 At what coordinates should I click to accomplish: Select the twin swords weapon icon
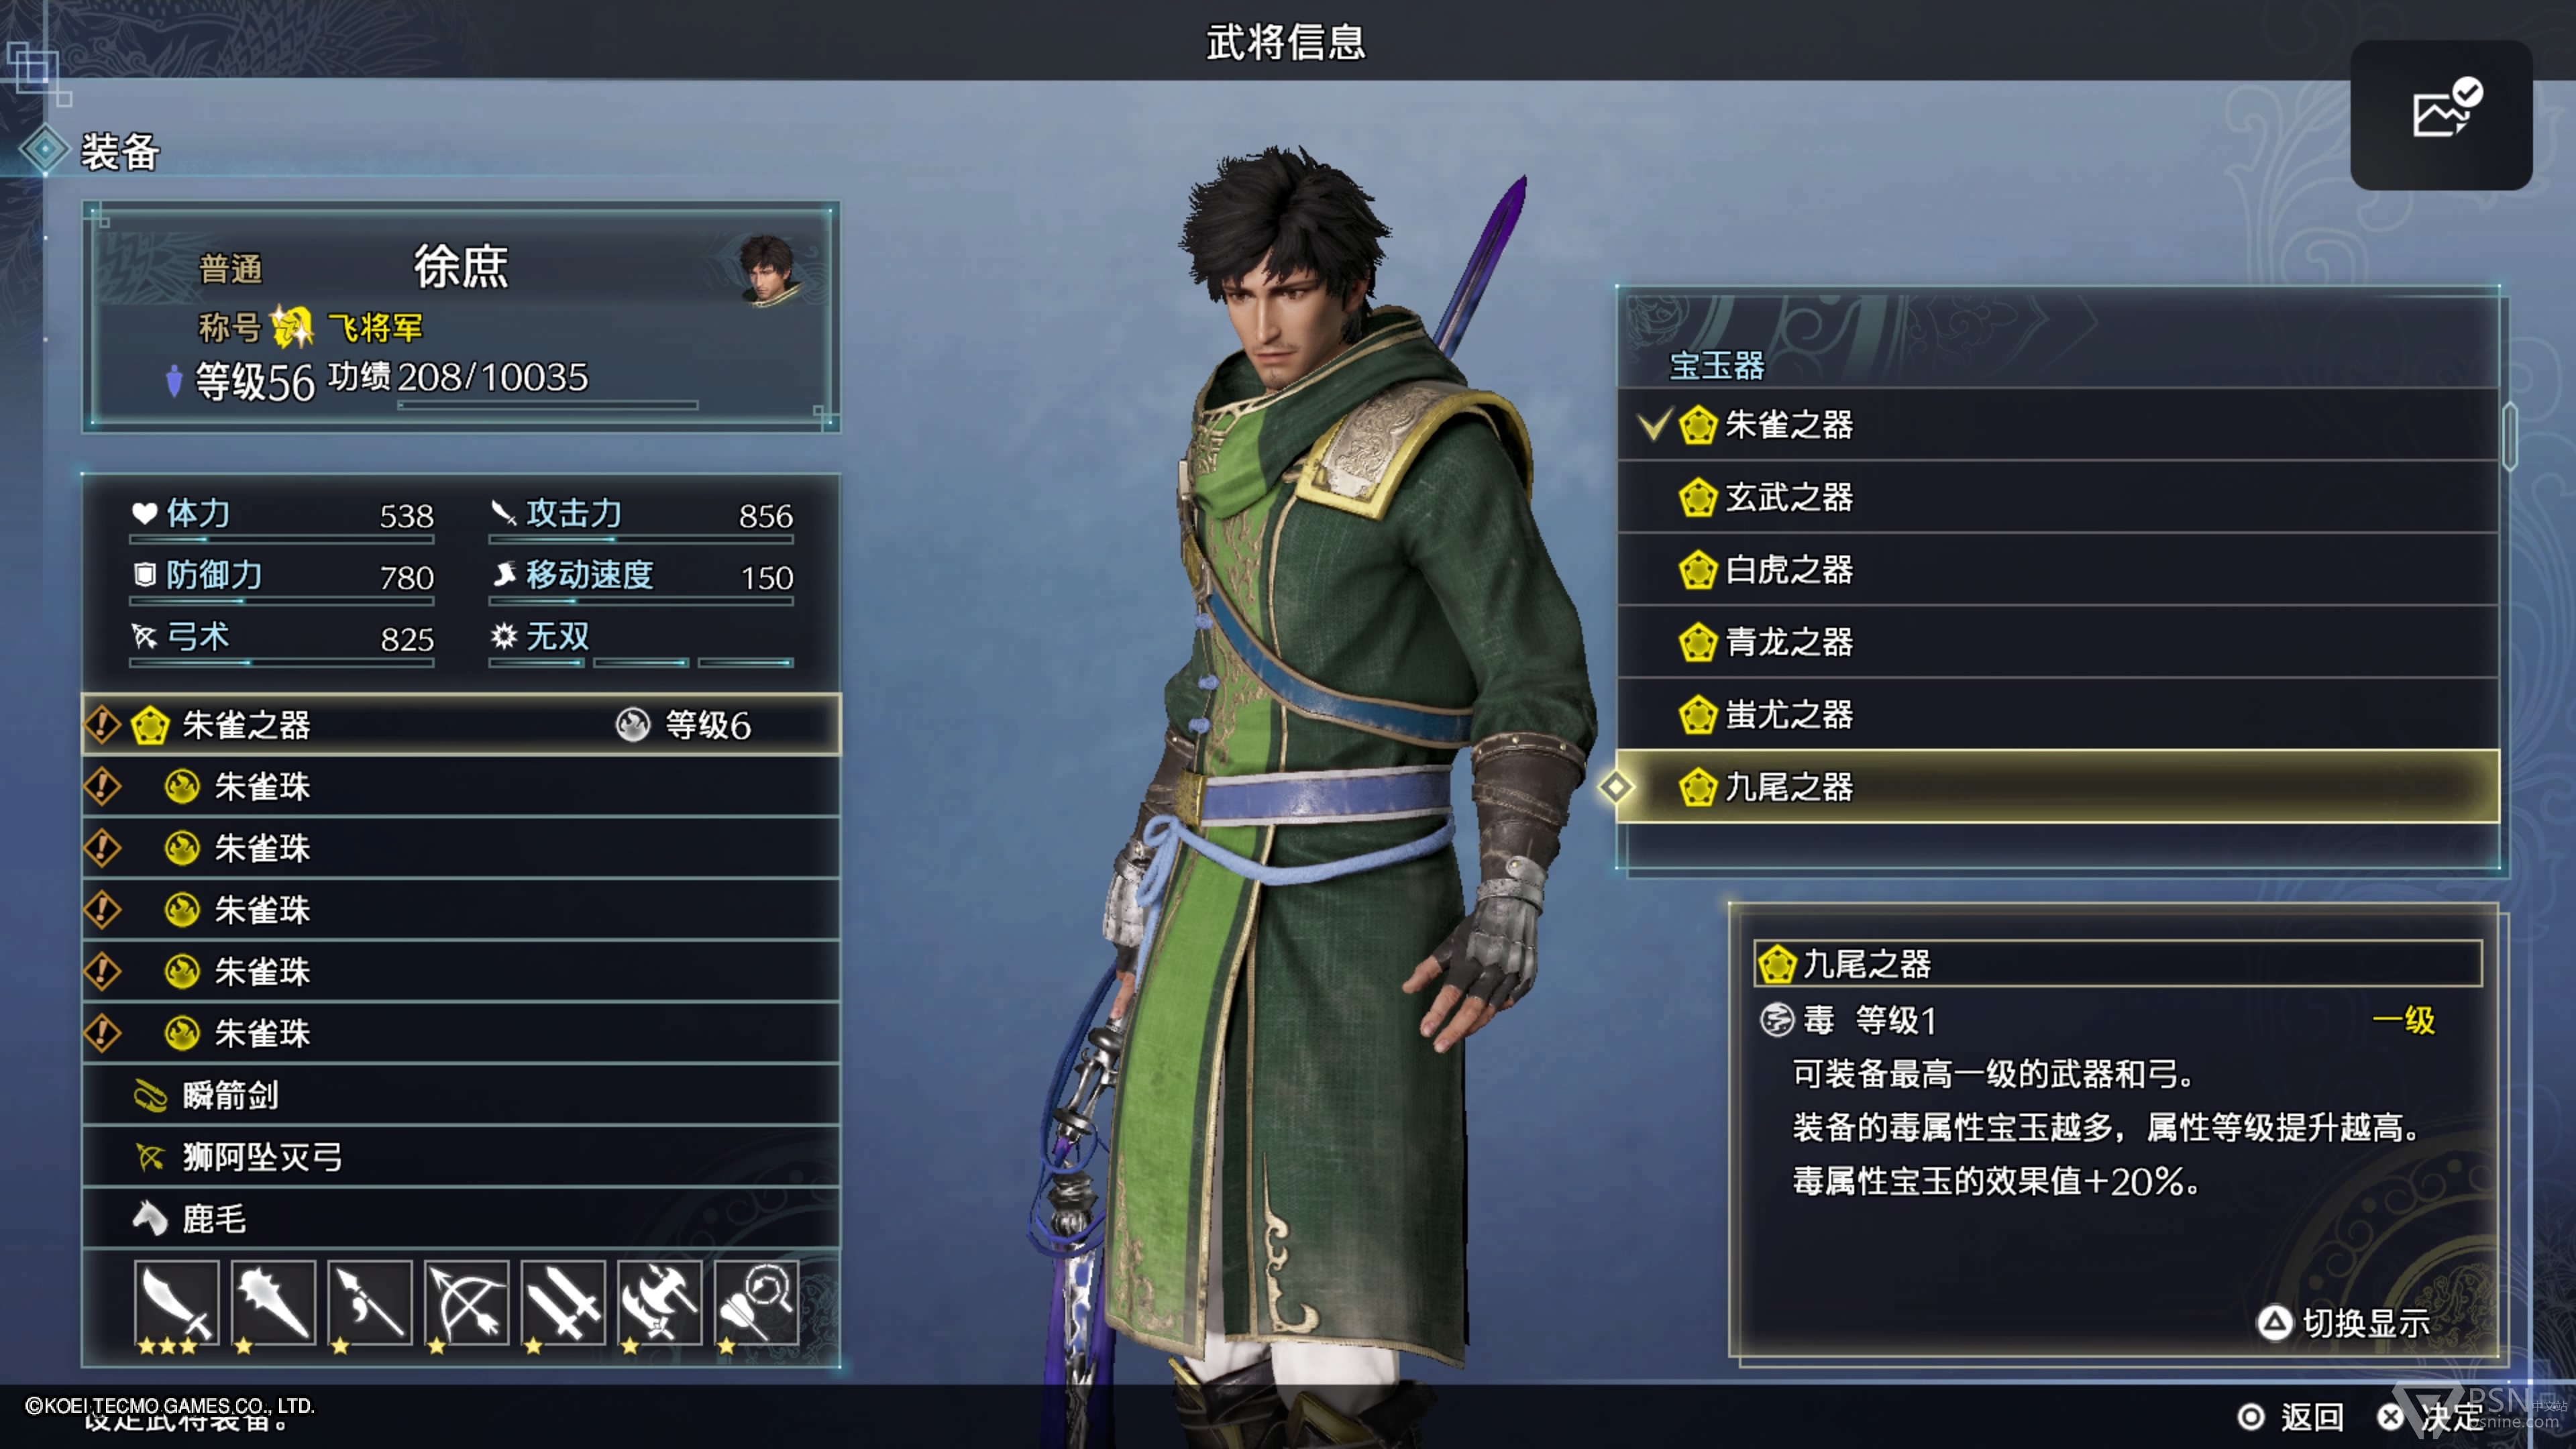click(x=564, y=1302)
